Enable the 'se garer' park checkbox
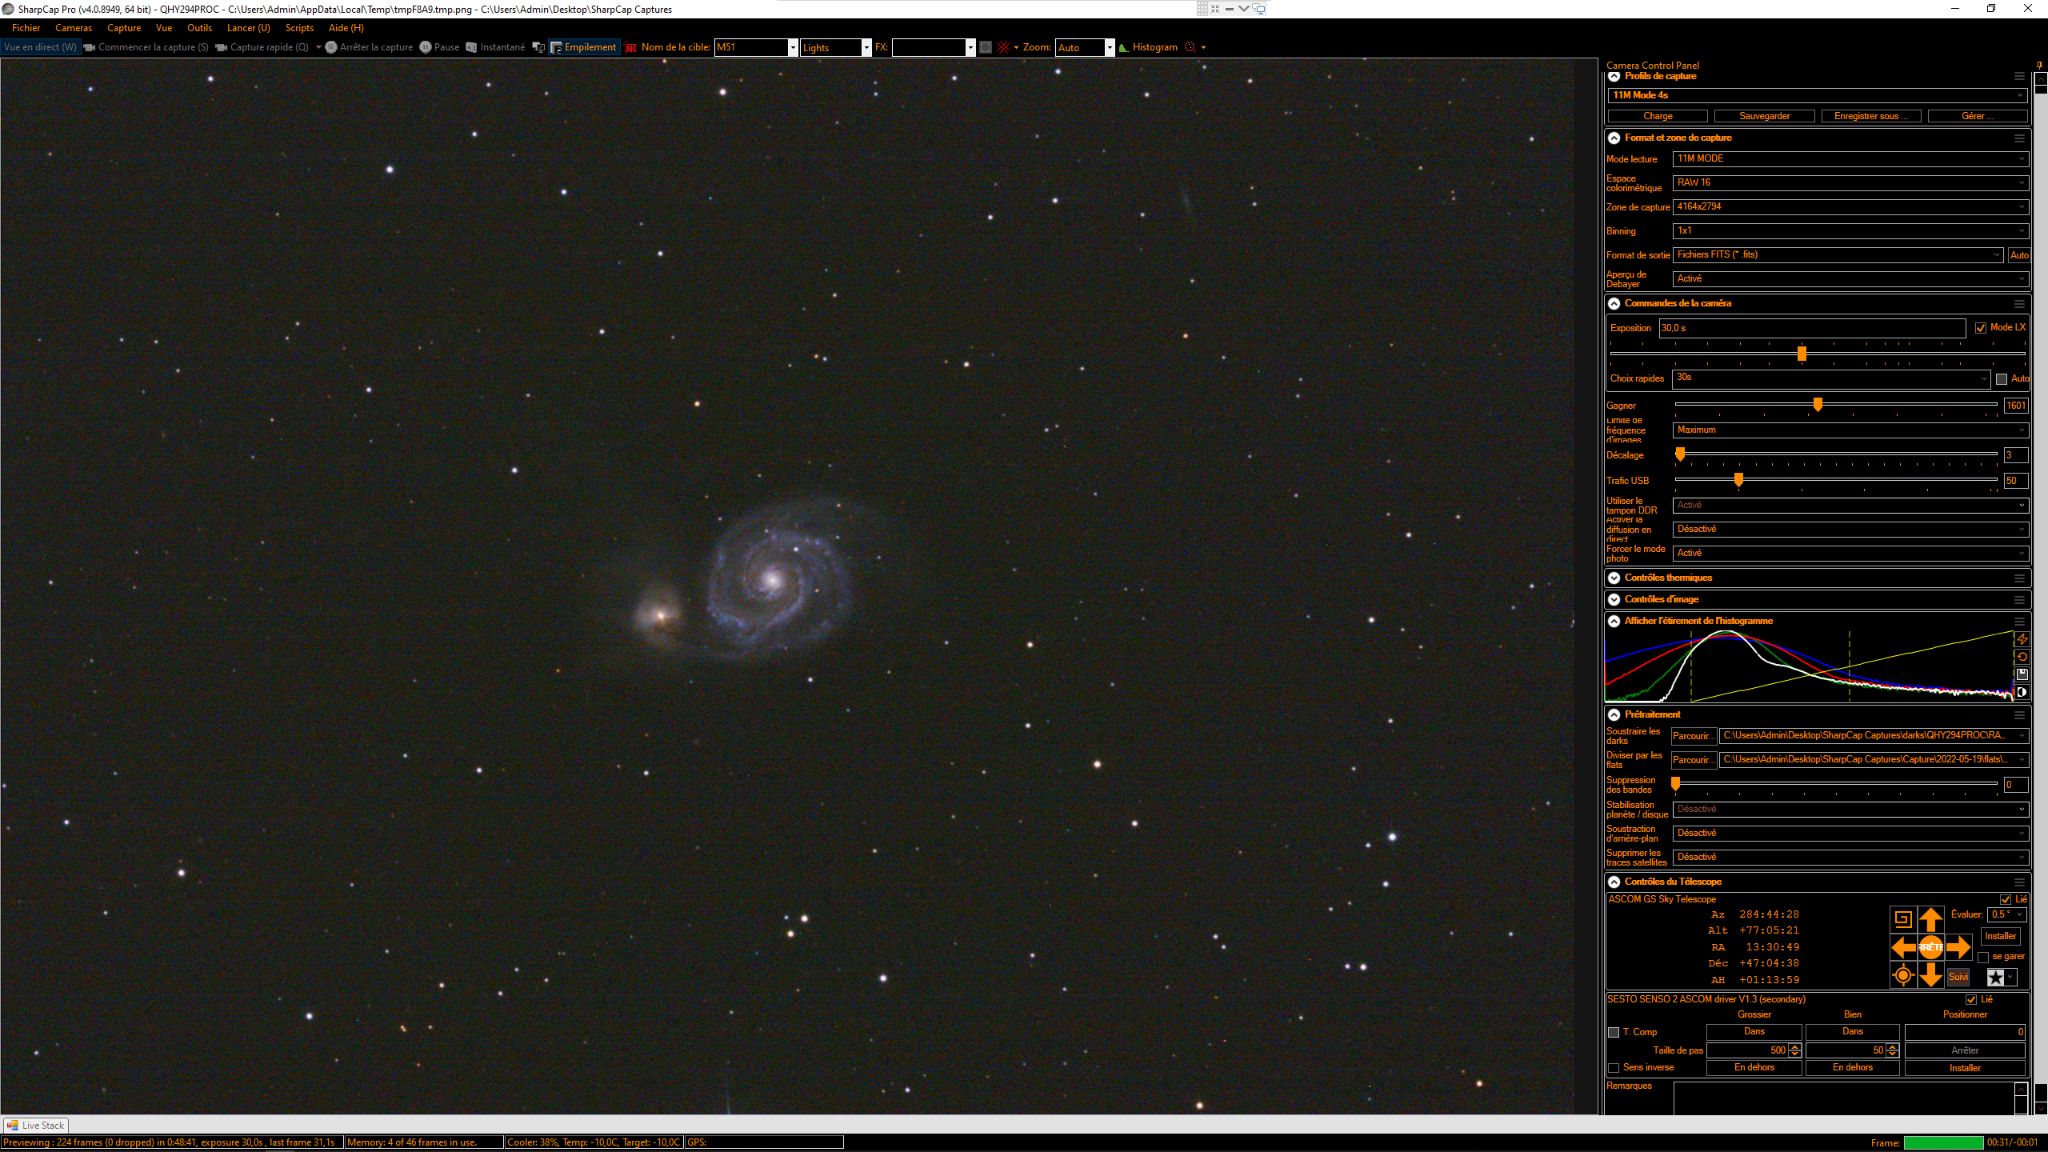2048x1152 pixels. click(1983, 957)
